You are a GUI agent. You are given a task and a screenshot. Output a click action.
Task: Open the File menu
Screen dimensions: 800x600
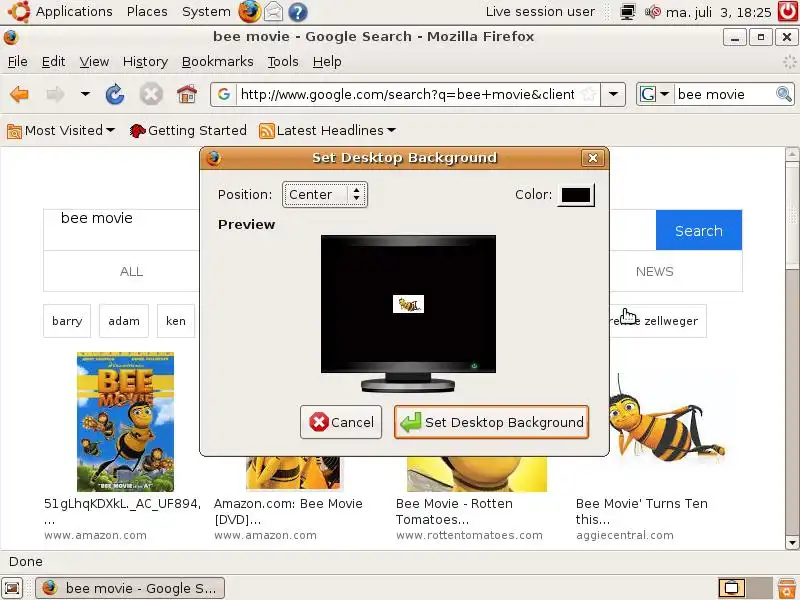pyautogui.click(x=18, y=62)
